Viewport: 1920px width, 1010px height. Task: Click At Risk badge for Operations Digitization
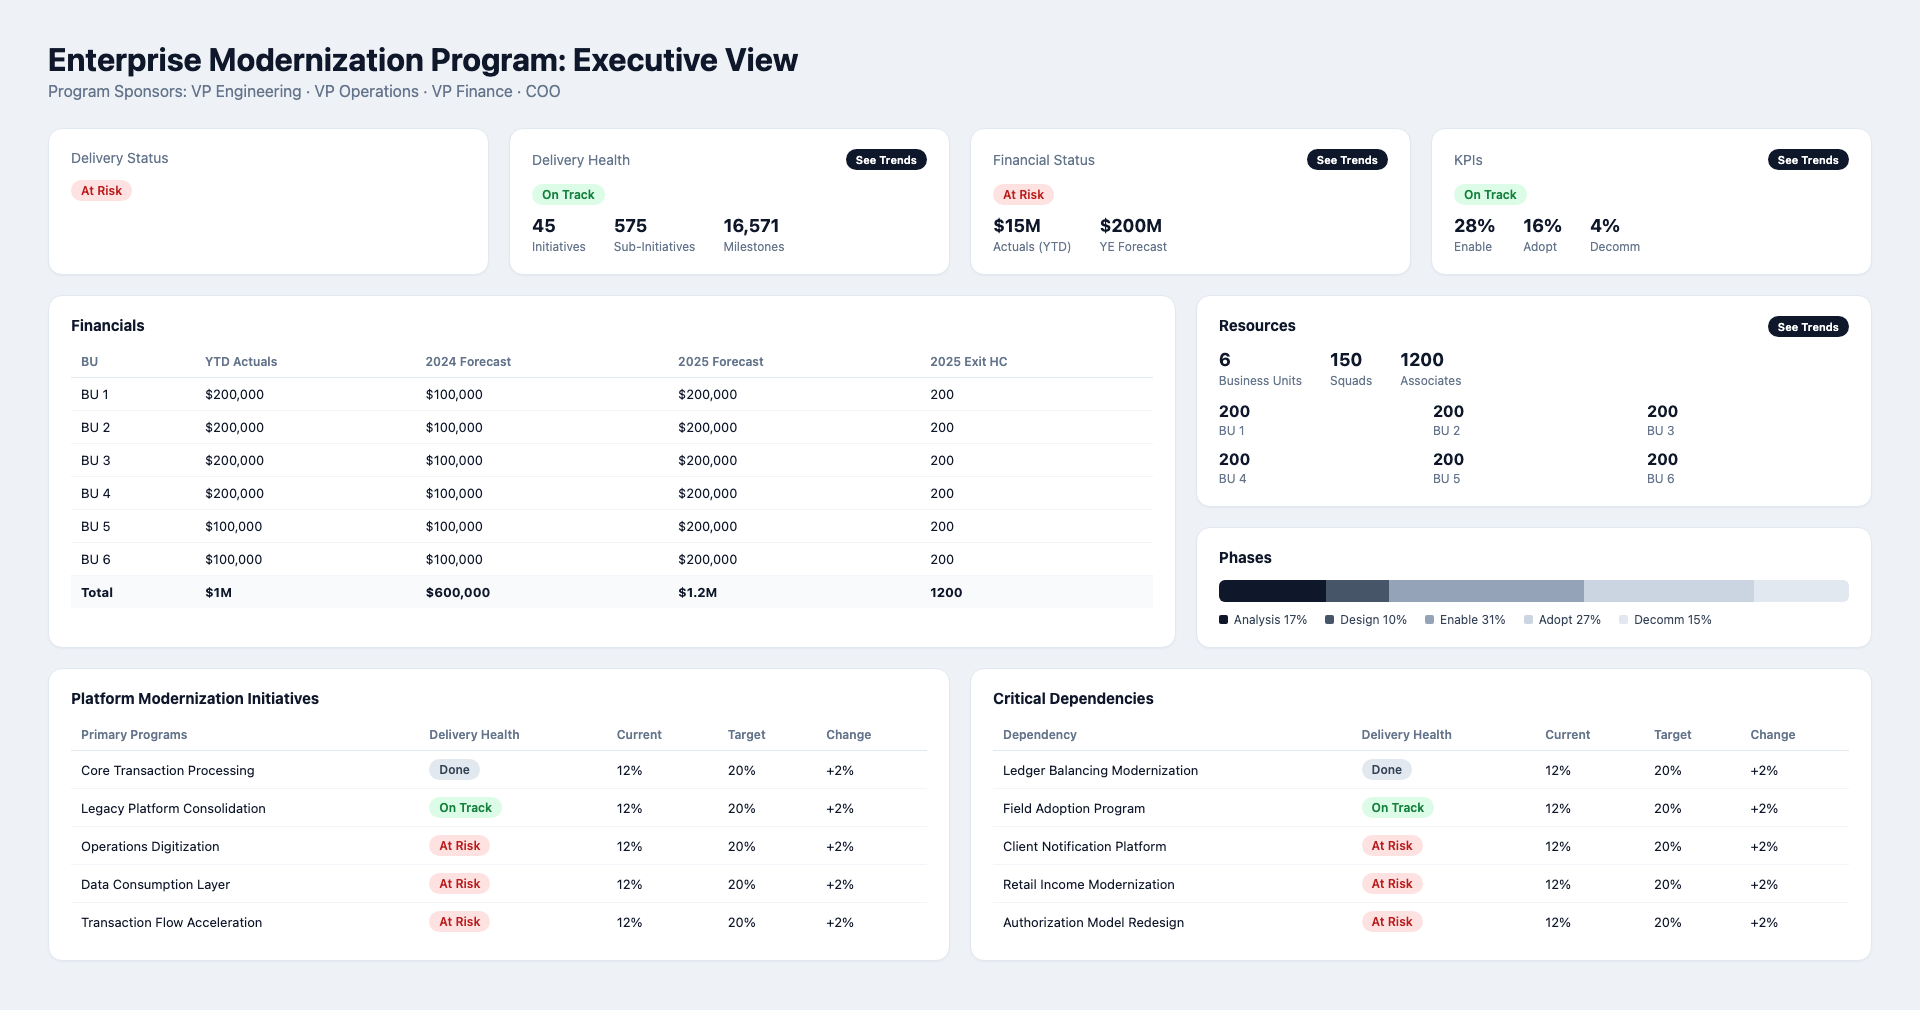click(459, 846)
